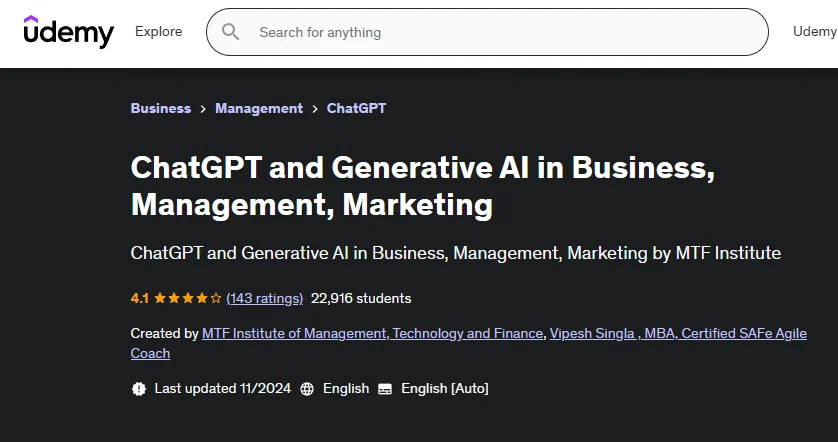Click the course title heading
This screenshot has height=442, width=838.
[x=423, y=186]
